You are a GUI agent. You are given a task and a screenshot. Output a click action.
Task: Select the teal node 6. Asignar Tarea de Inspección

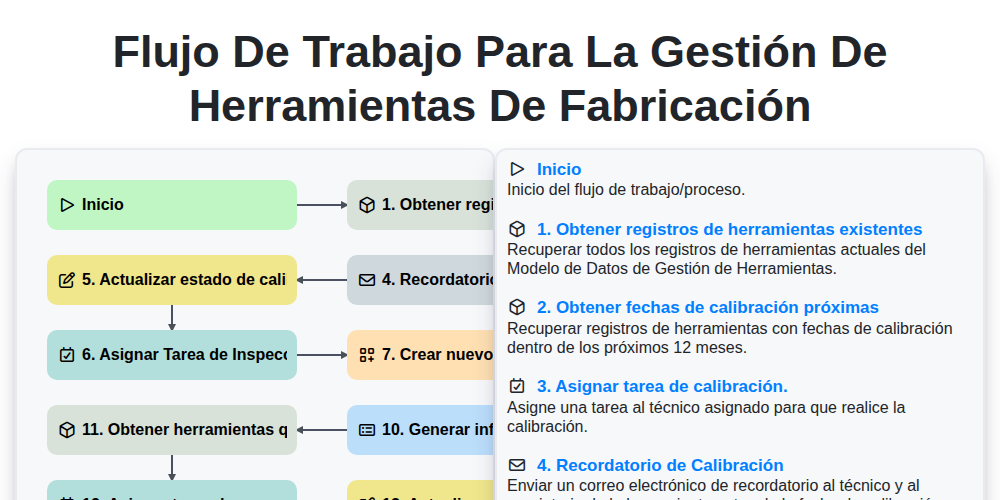pos(172,355)
